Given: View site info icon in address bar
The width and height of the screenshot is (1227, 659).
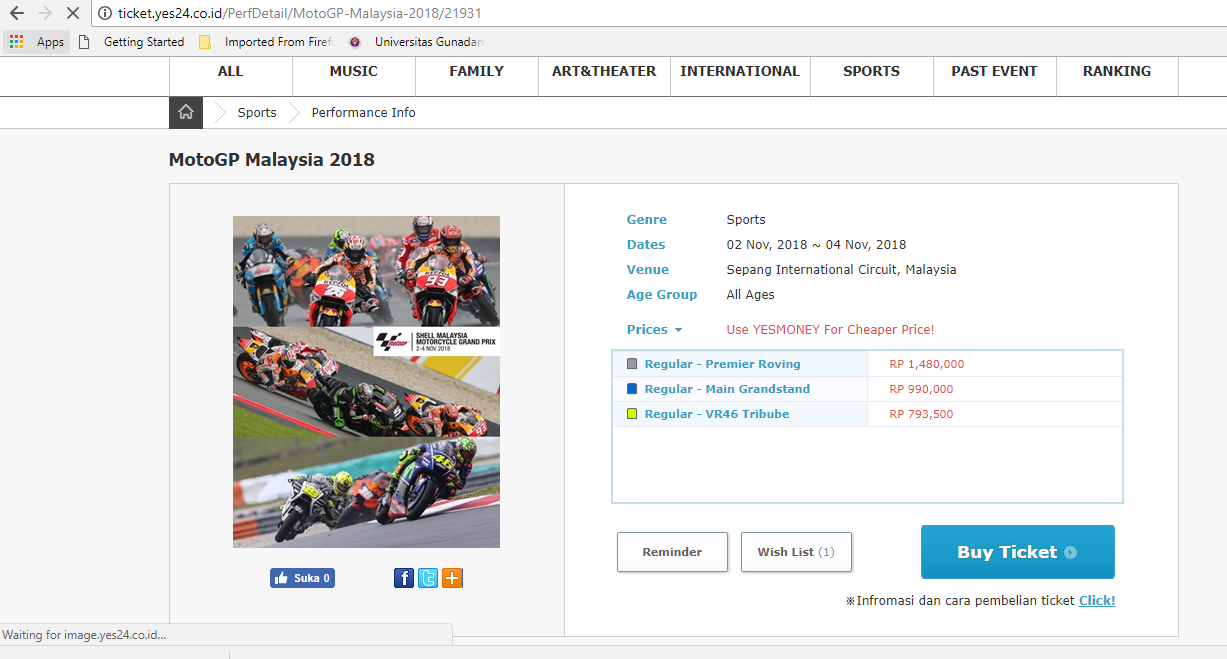Looking at the screenshot, I should [104, 14].
